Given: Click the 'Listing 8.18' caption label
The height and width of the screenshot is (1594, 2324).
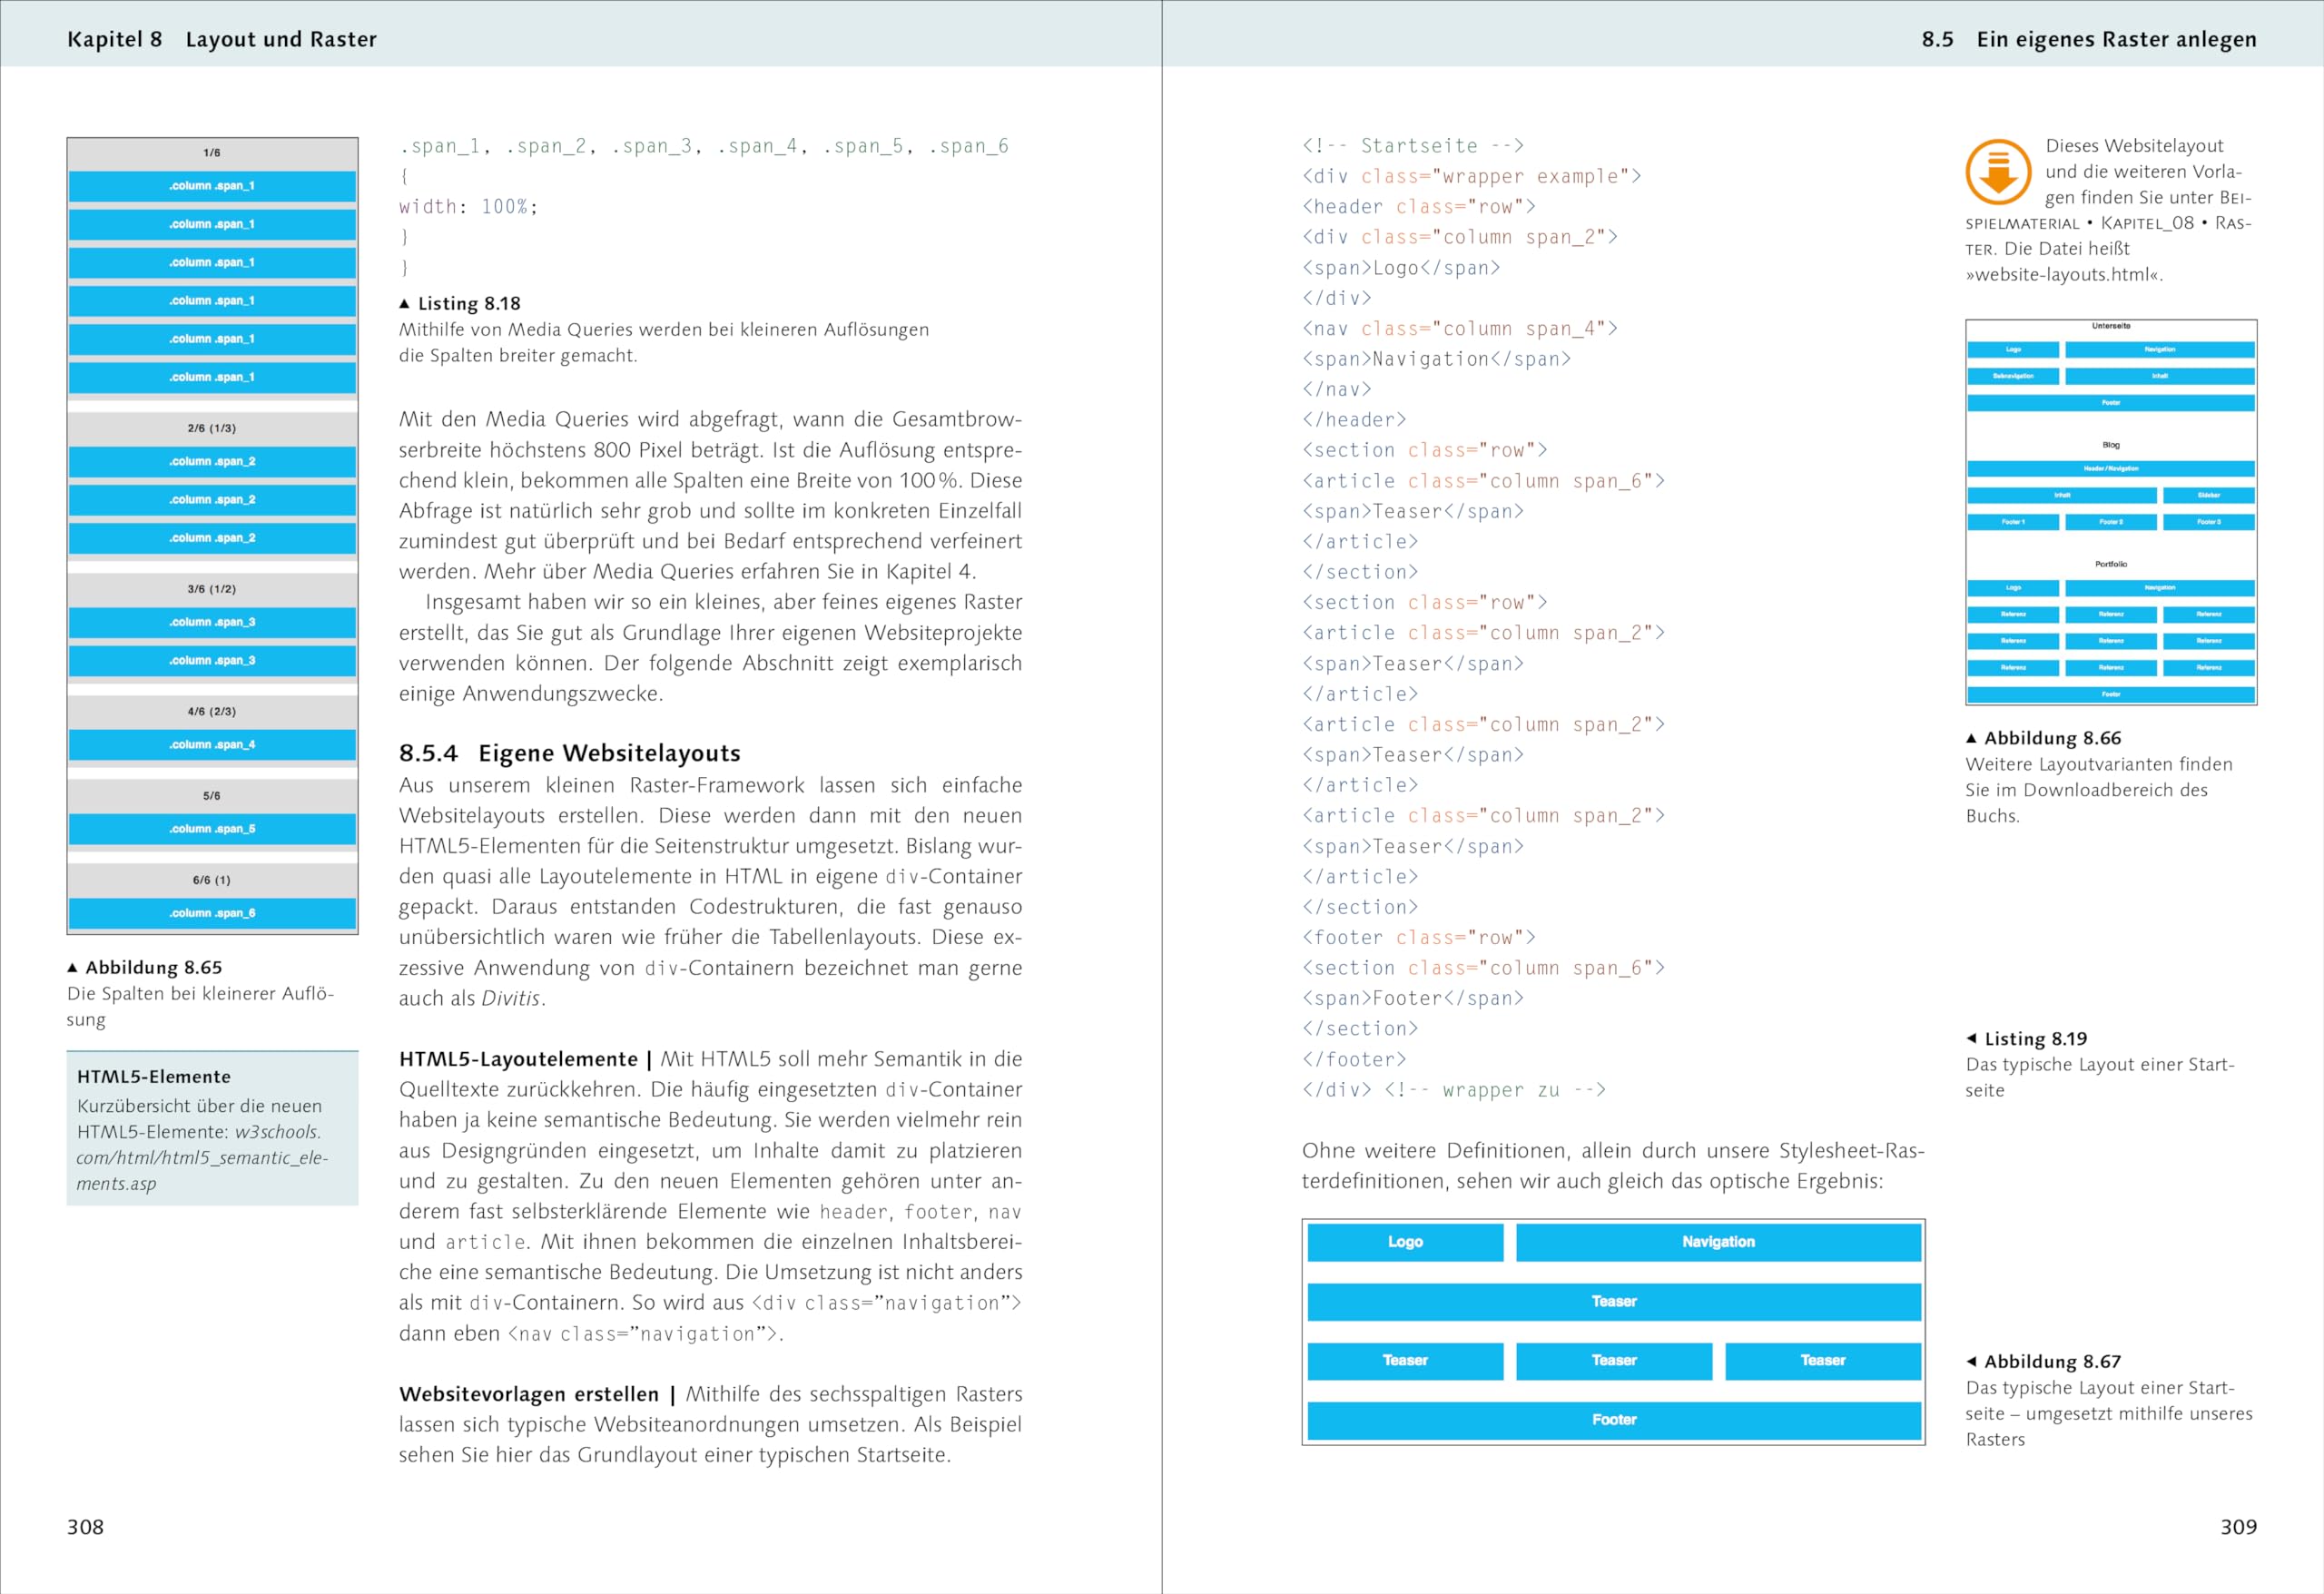Looking at the screenshot, I should point(469,303).
